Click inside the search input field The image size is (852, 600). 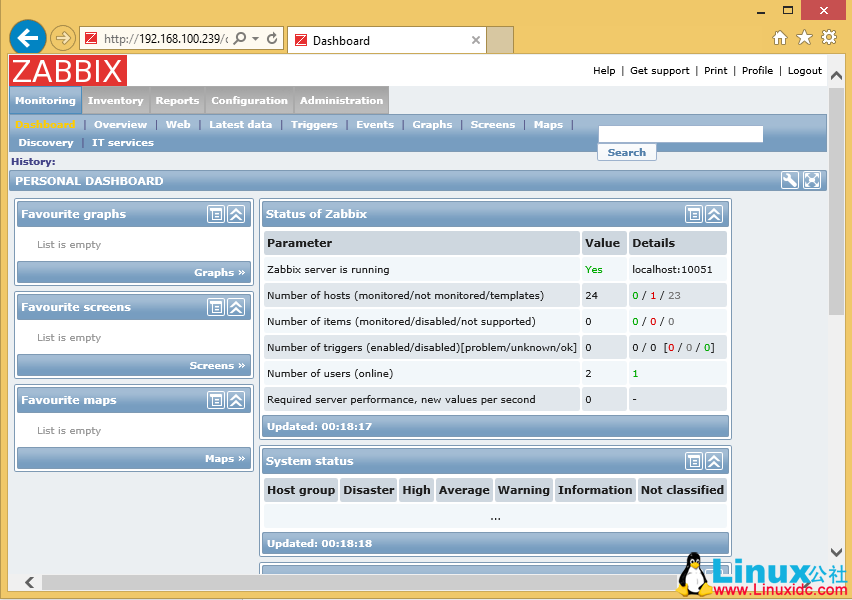[680, 133]
